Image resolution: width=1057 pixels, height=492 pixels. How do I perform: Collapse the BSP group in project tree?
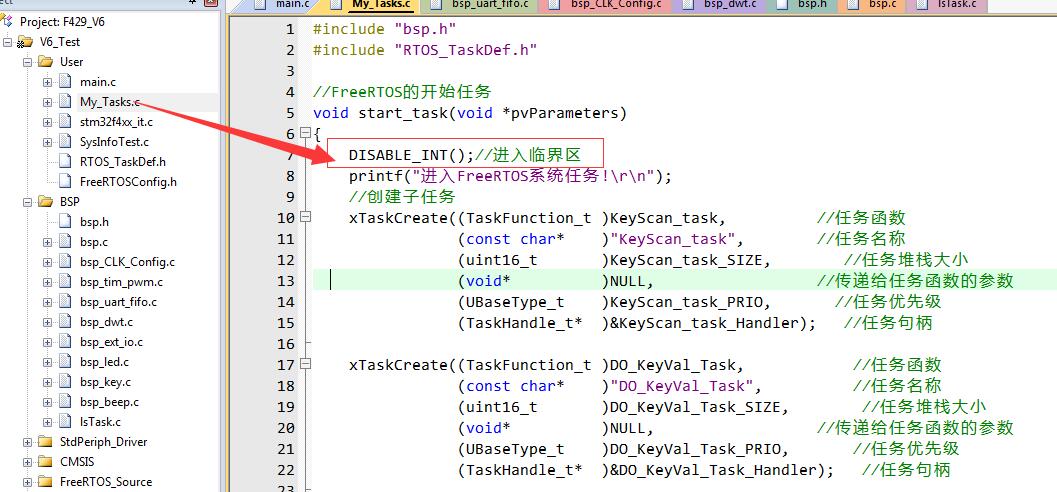click(27, 202)
